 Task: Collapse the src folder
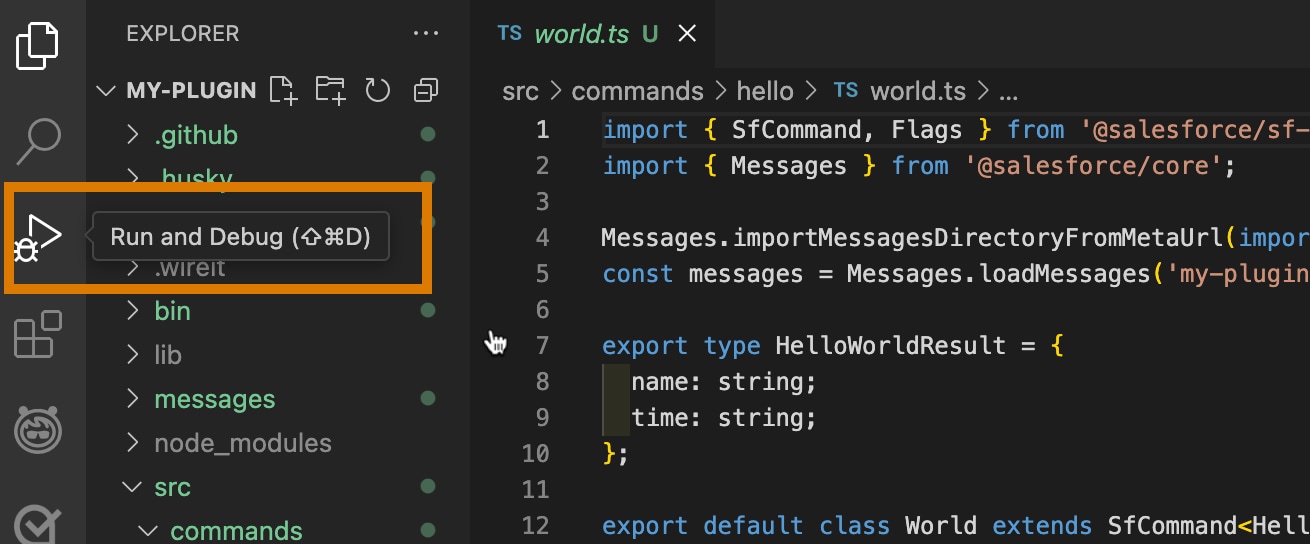coord(131,487)
